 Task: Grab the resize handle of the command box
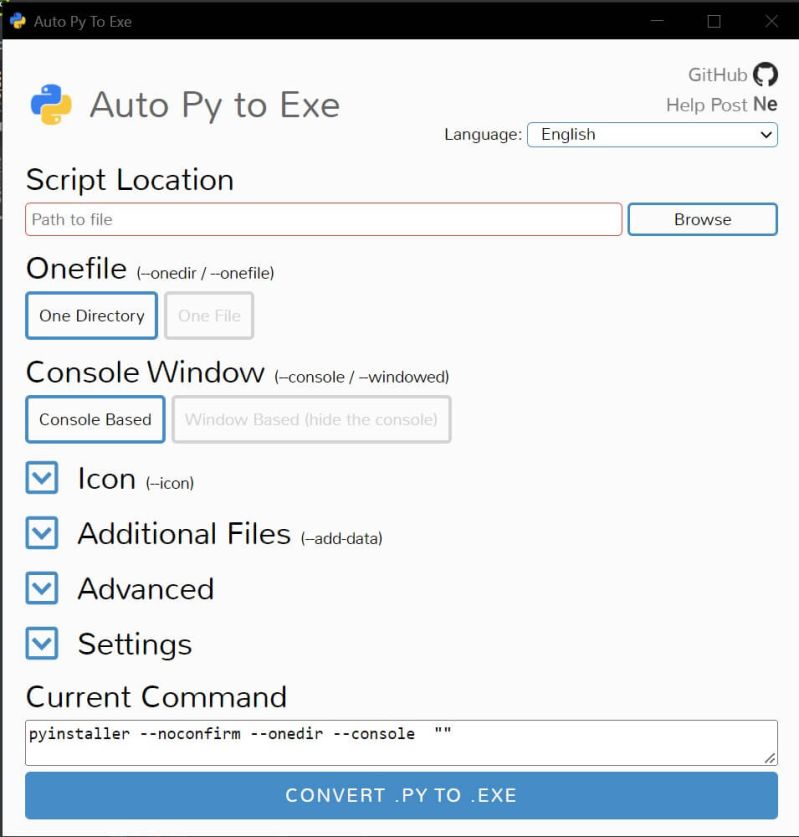(770, 758)
